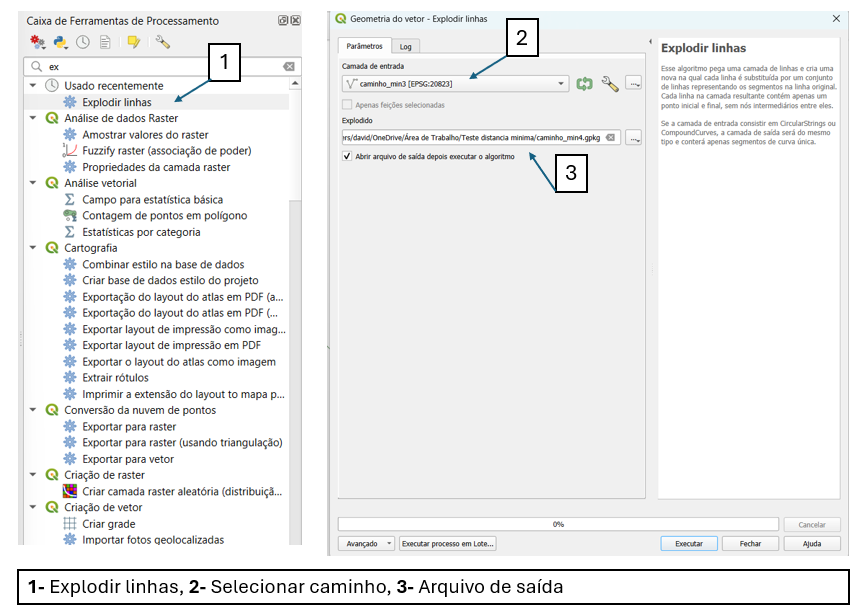
Task: Switch to the Log tab
Action: [406, 45]
